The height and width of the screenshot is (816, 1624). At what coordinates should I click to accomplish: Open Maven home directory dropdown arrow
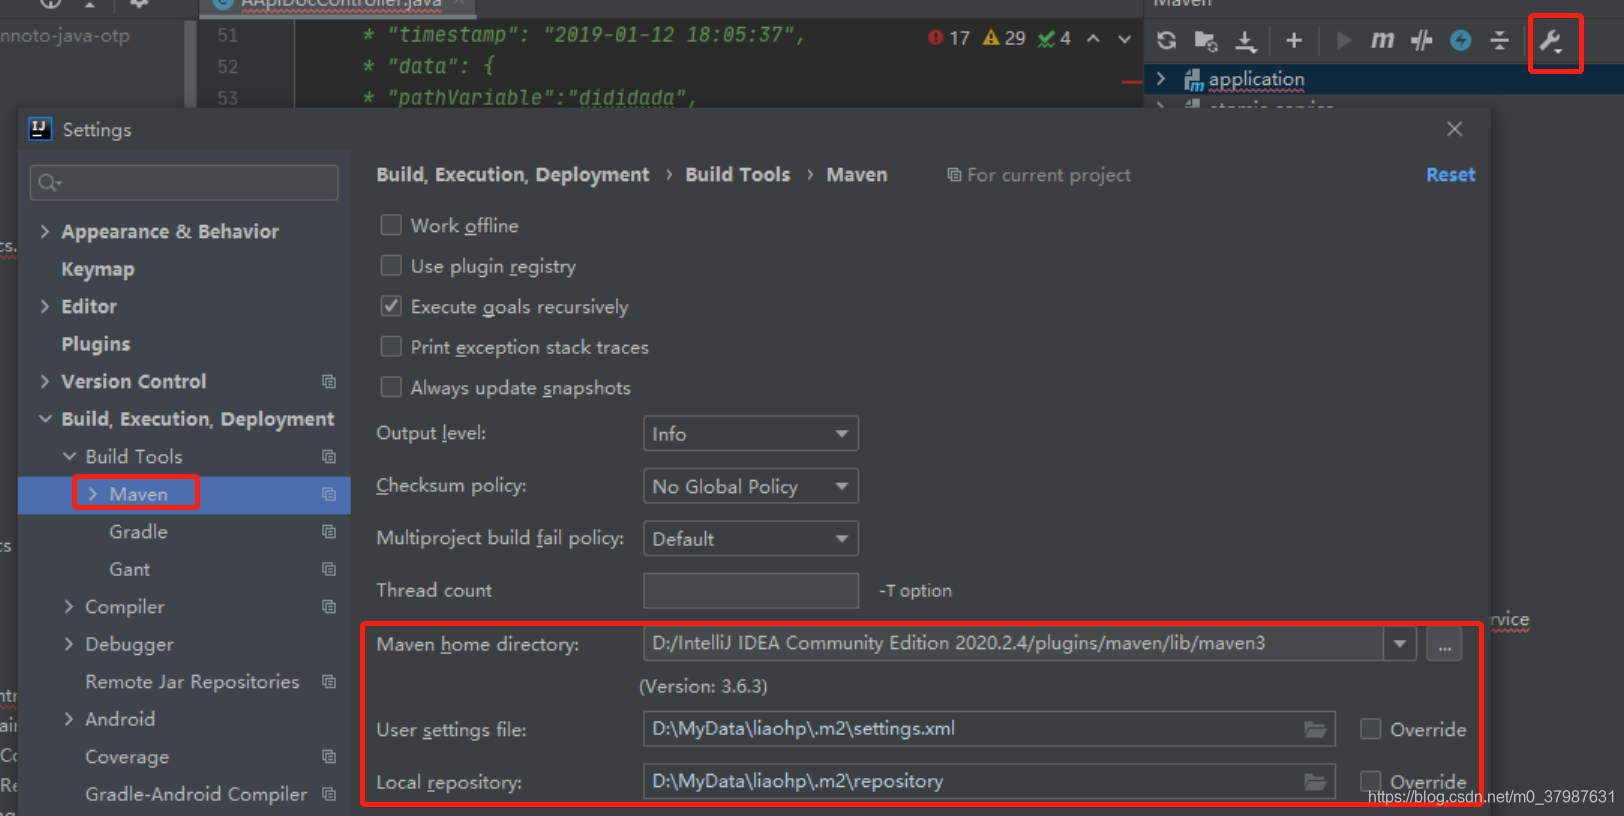(1400, 644)
